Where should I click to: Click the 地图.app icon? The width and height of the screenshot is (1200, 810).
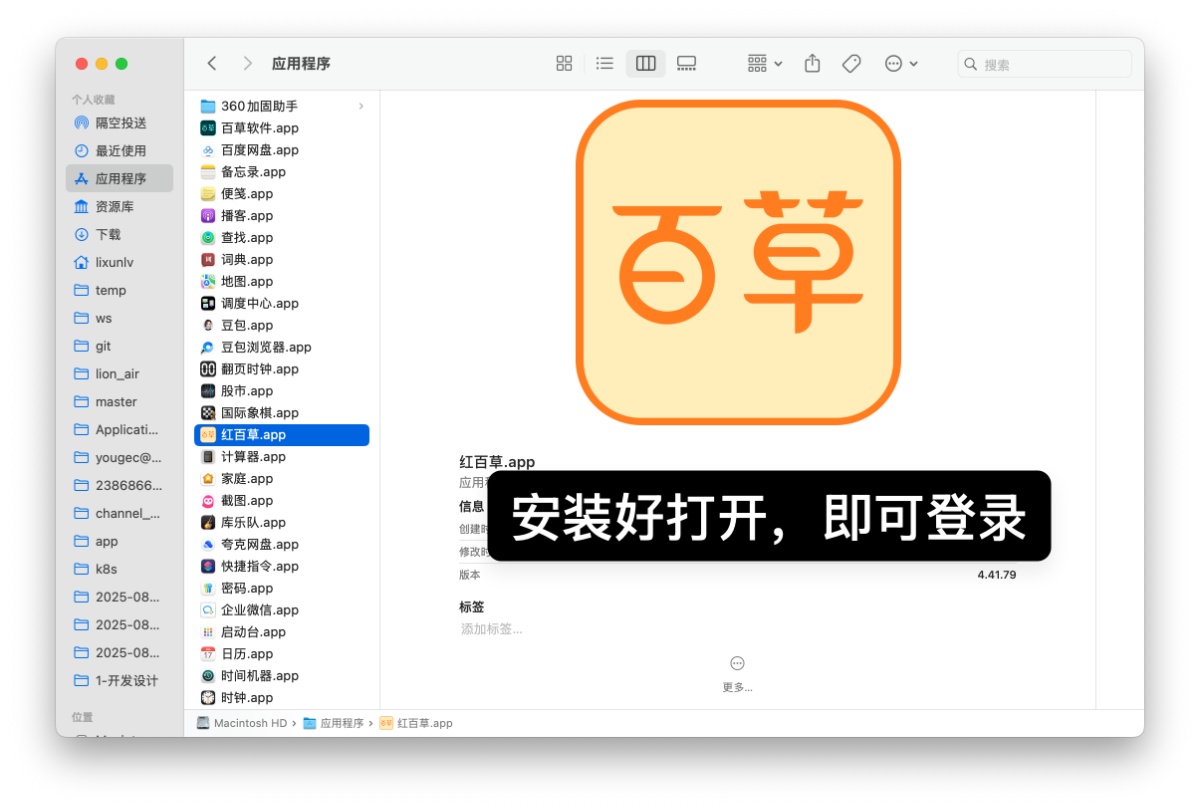click(208, 282)
